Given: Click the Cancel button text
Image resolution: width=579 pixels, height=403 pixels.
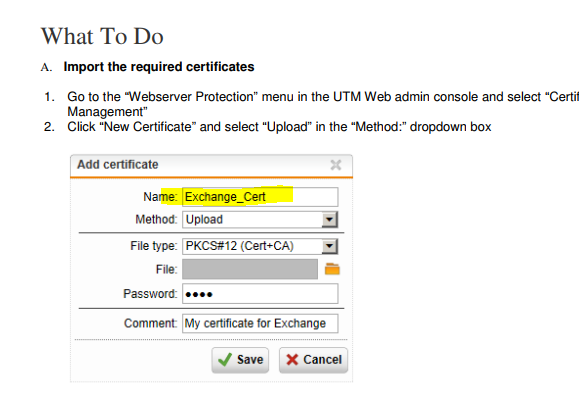Looking at the screenshot, I should 322,360.
